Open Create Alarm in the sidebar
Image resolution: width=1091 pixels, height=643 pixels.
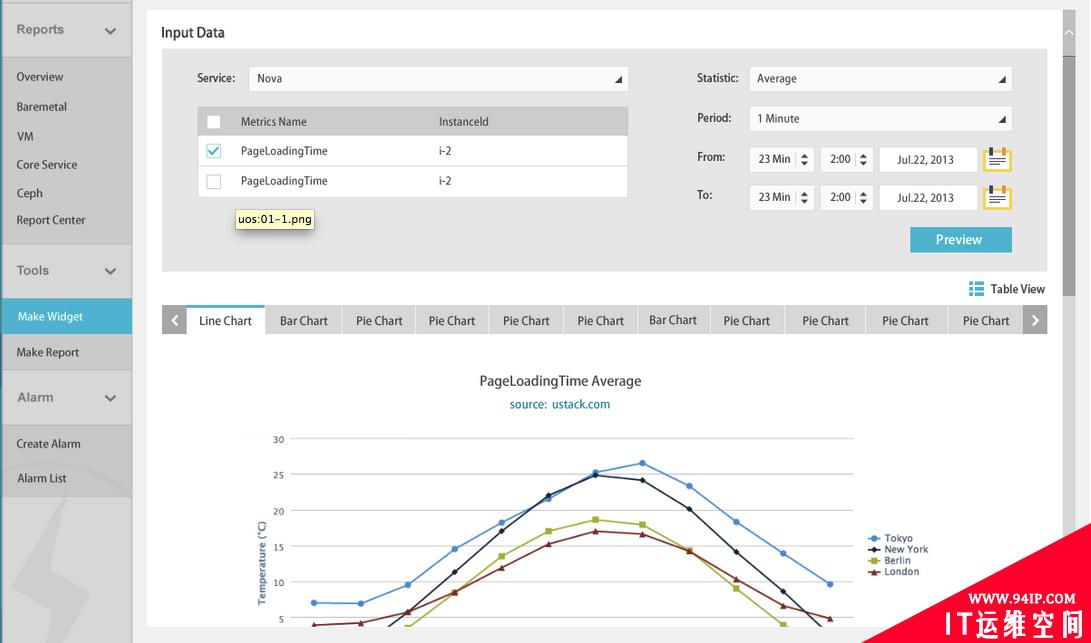click(x=48, y=444)
